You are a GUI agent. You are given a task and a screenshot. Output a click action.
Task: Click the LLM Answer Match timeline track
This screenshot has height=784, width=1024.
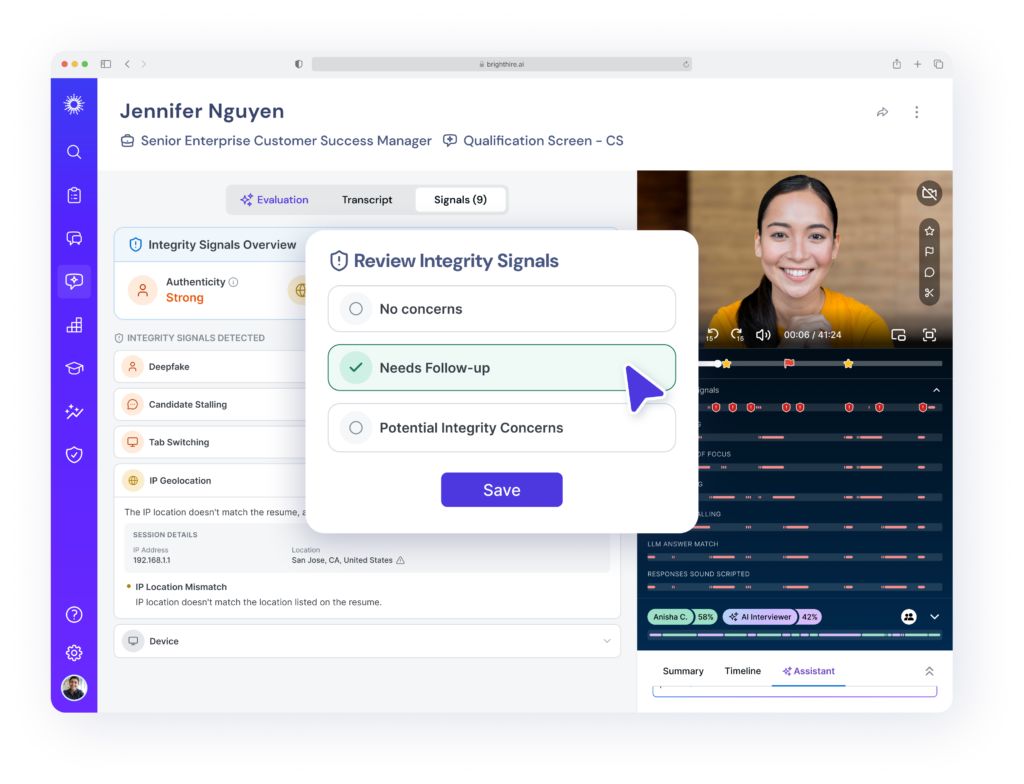coord(794,557)
